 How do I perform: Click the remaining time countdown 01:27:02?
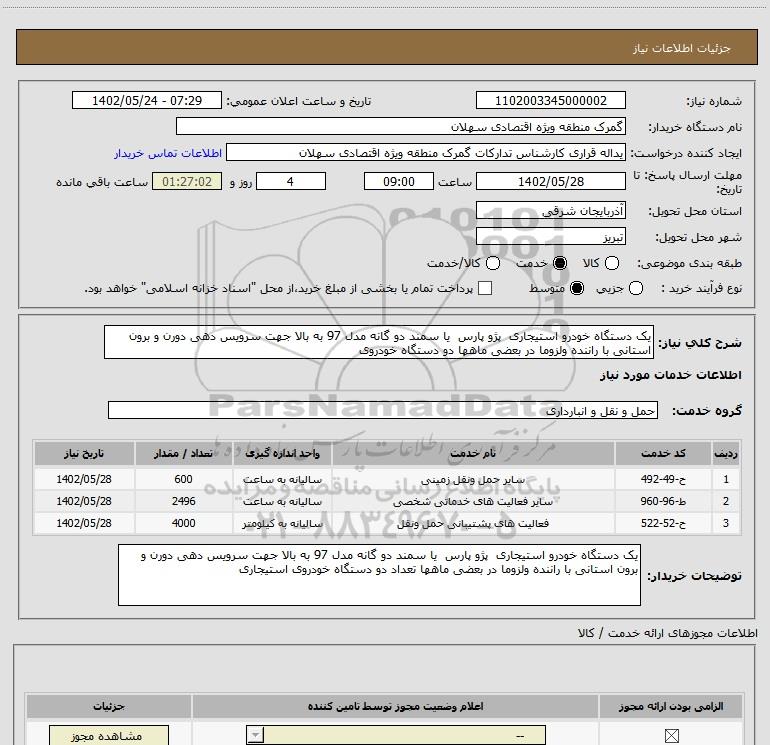[187, 181]
